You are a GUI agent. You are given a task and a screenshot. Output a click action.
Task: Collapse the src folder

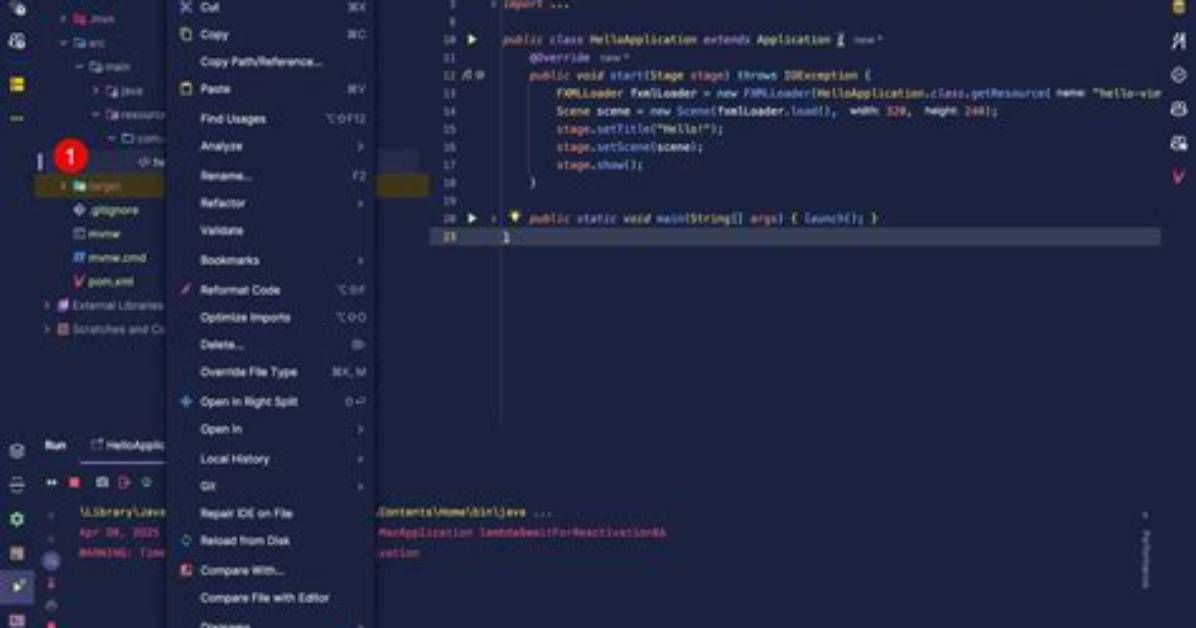[x=64, y=43]
